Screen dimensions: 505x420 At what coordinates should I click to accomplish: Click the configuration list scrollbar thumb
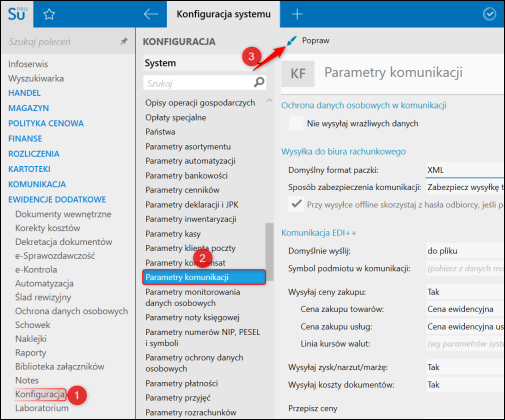tap(269, 252)
